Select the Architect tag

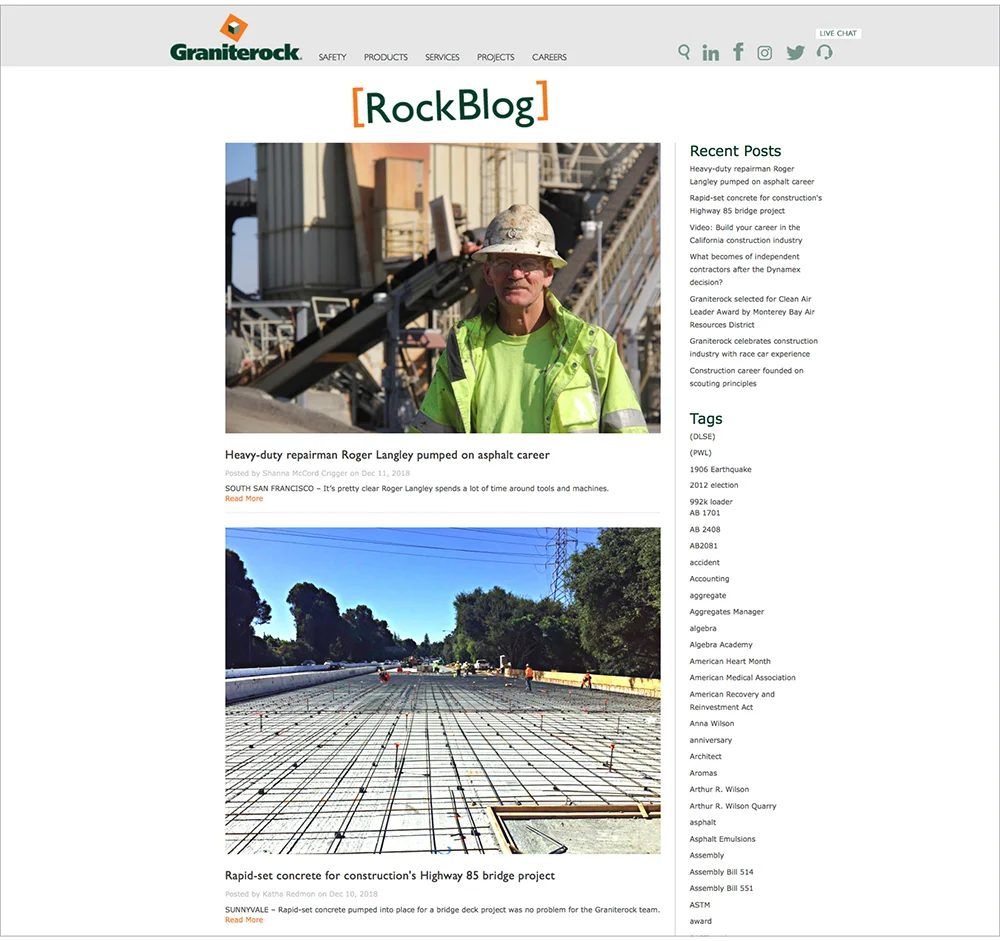[705, 757]
